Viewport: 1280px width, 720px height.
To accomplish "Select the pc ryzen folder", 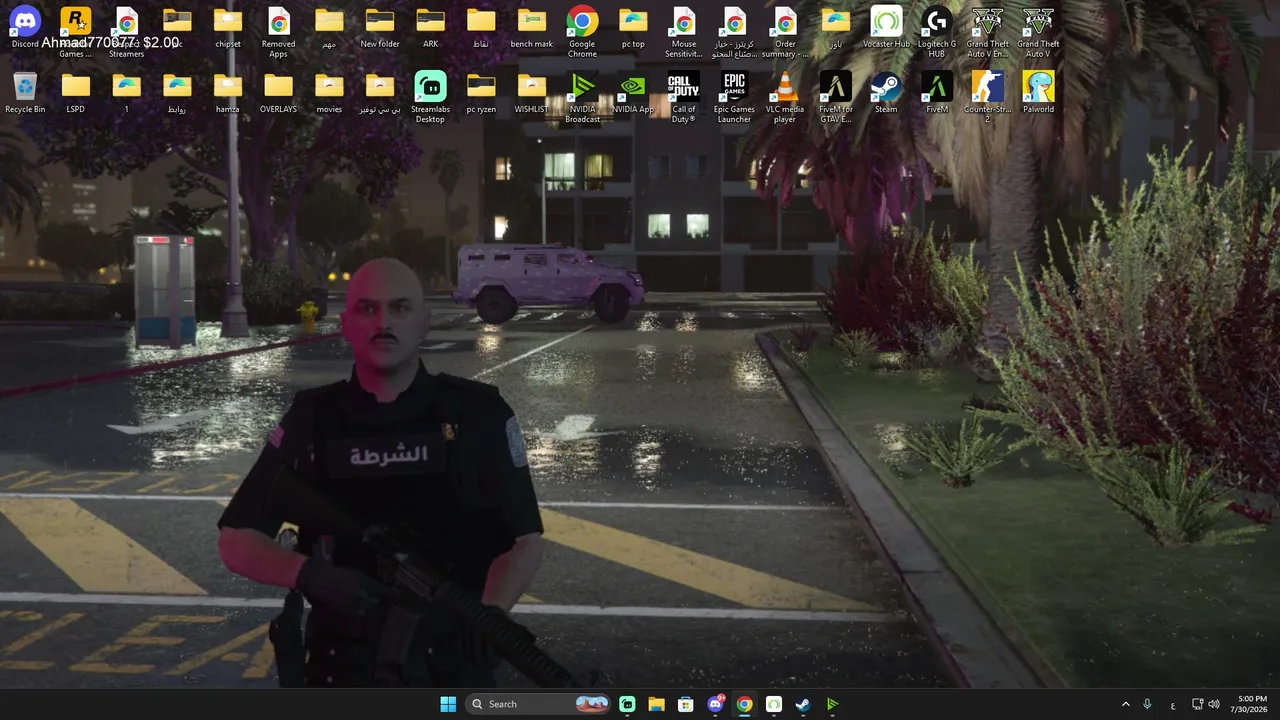I will 481,93.
